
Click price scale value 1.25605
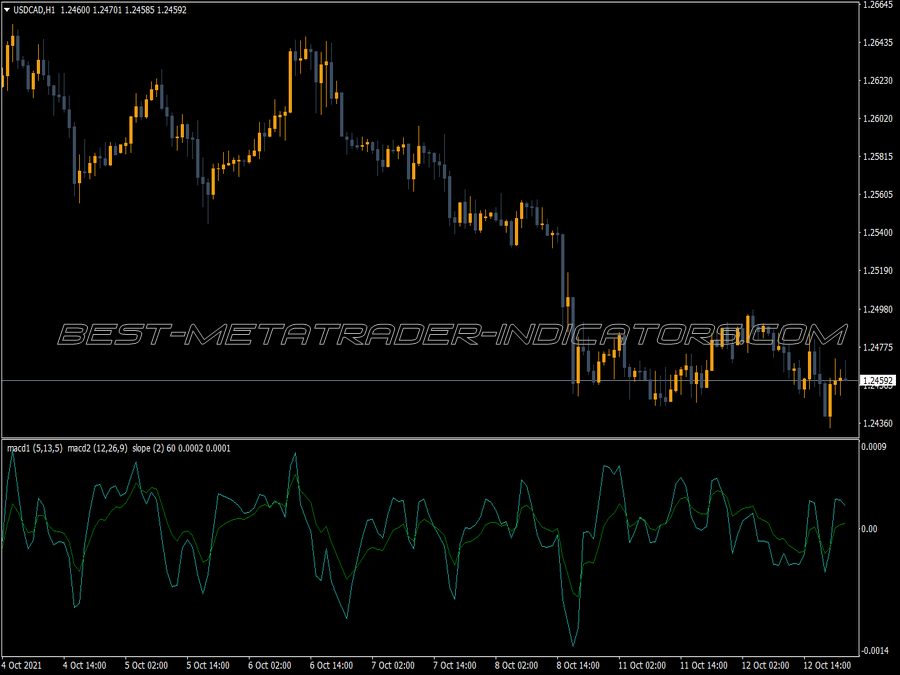click(x=878, y=195)
